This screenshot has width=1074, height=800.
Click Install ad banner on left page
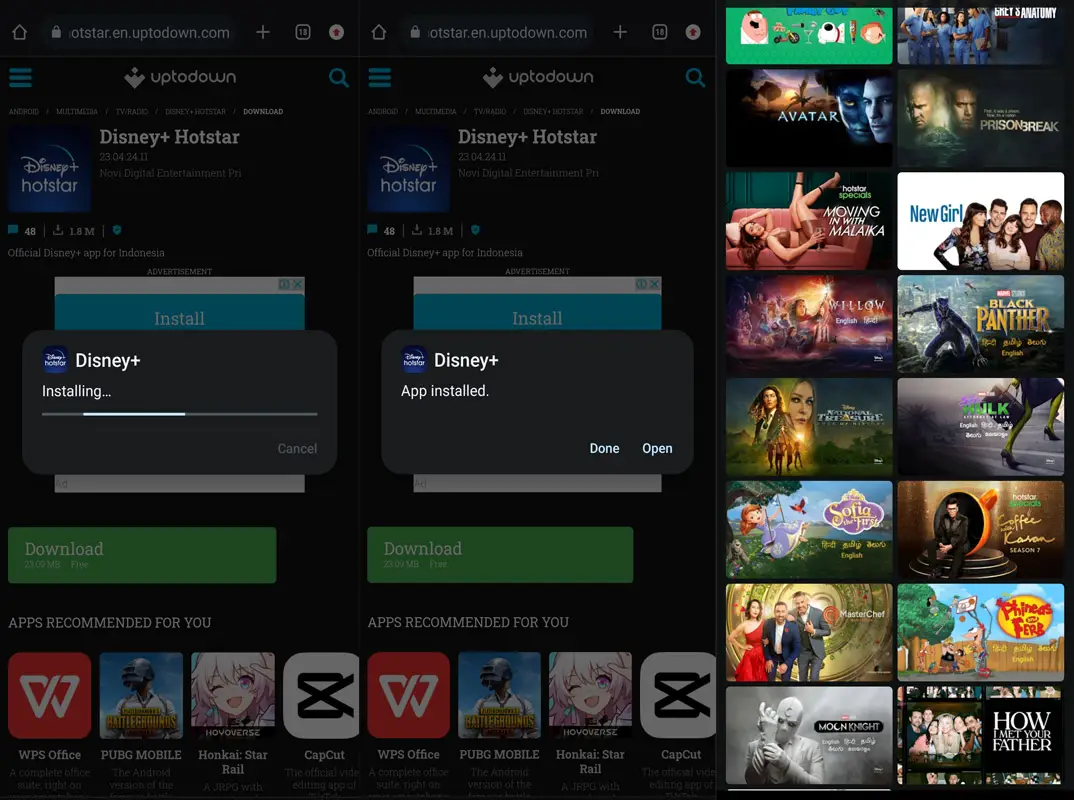coord(179,314)
